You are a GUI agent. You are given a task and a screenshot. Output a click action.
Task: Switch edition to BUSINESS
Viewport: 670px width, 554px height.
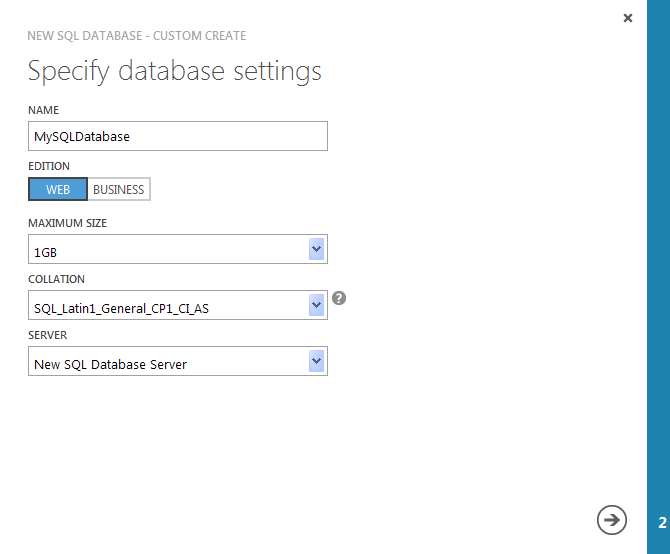[x=119, y=190]
